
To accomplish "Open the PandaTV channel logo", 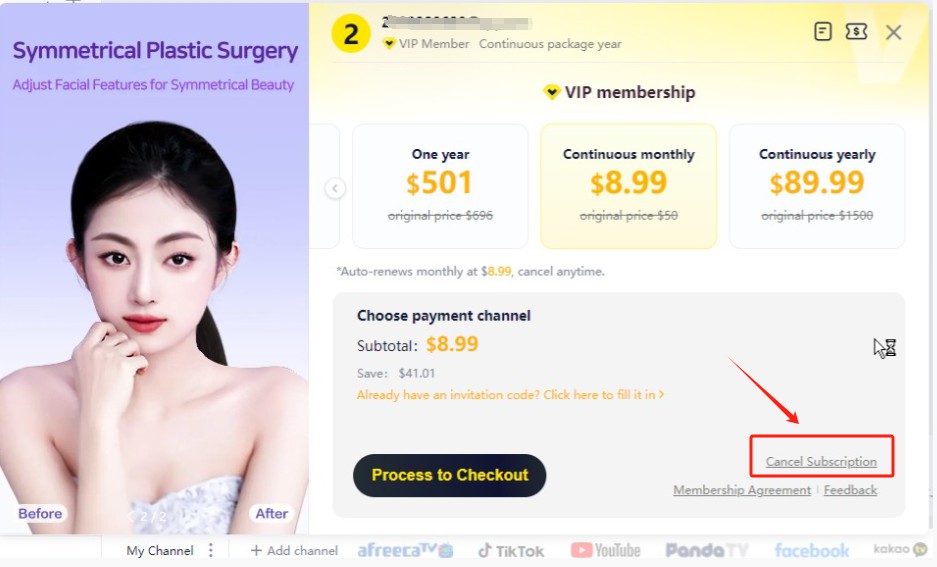I will tap(707, 550).
